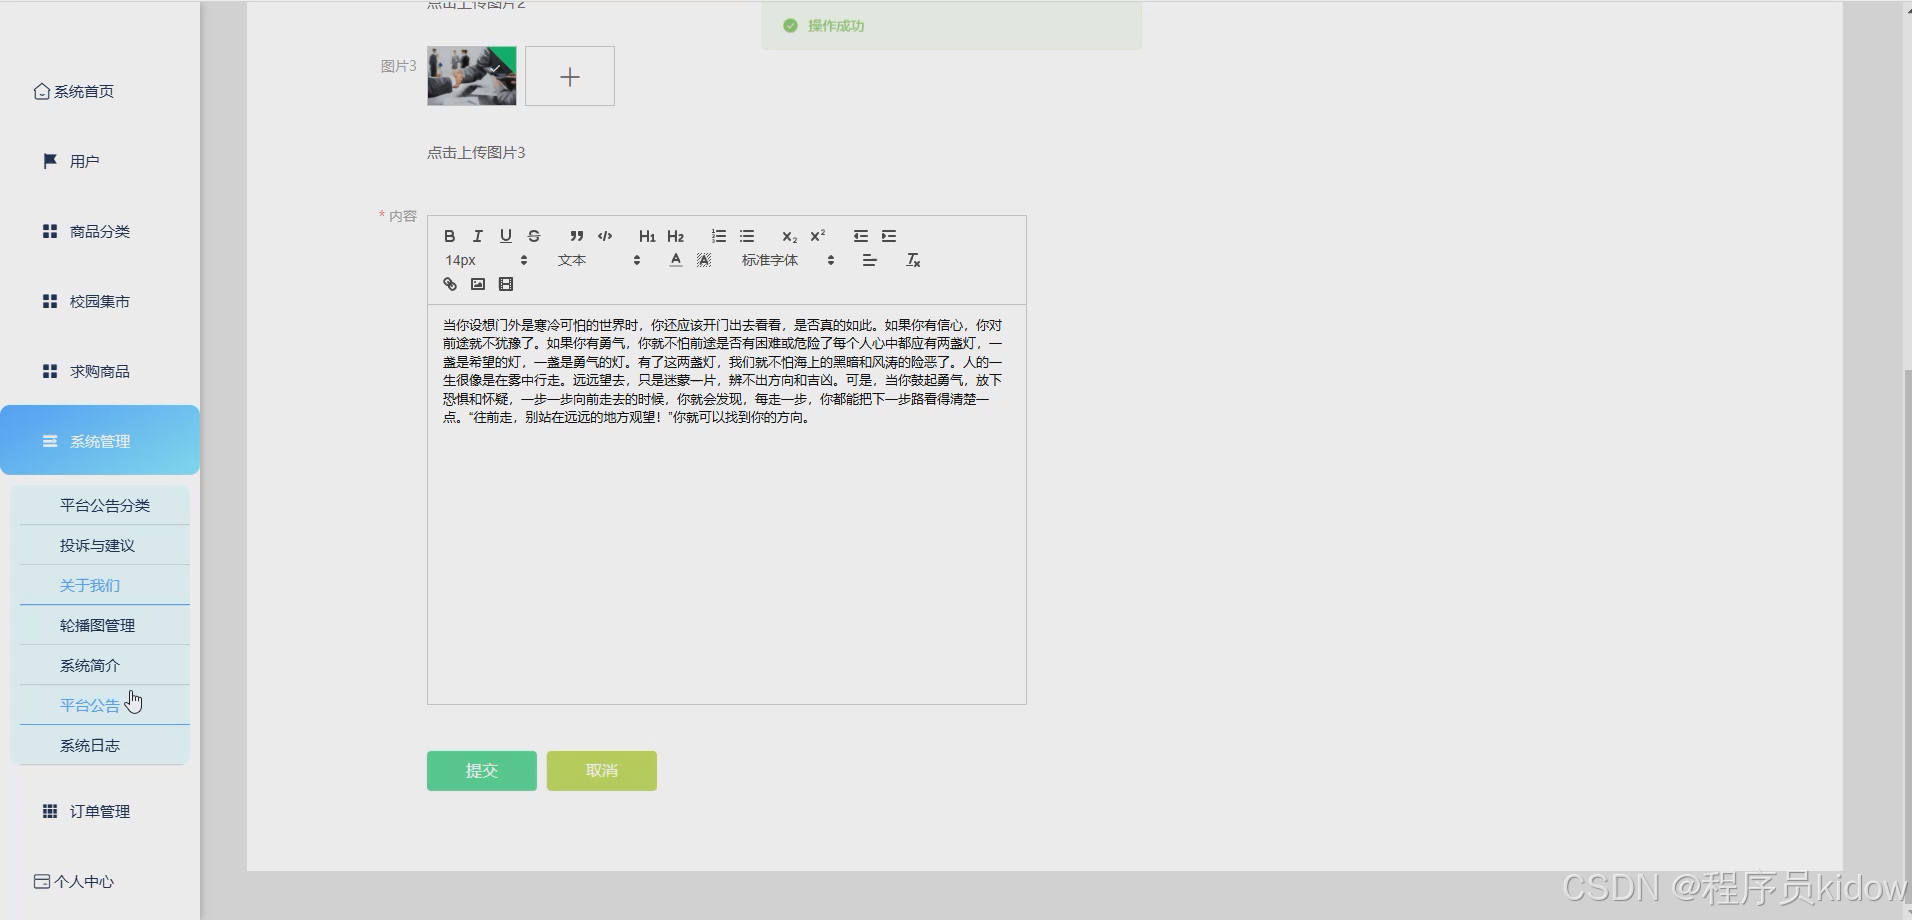Apply italic formatting to content text
Screen dimensions: 1912x920
477,236
